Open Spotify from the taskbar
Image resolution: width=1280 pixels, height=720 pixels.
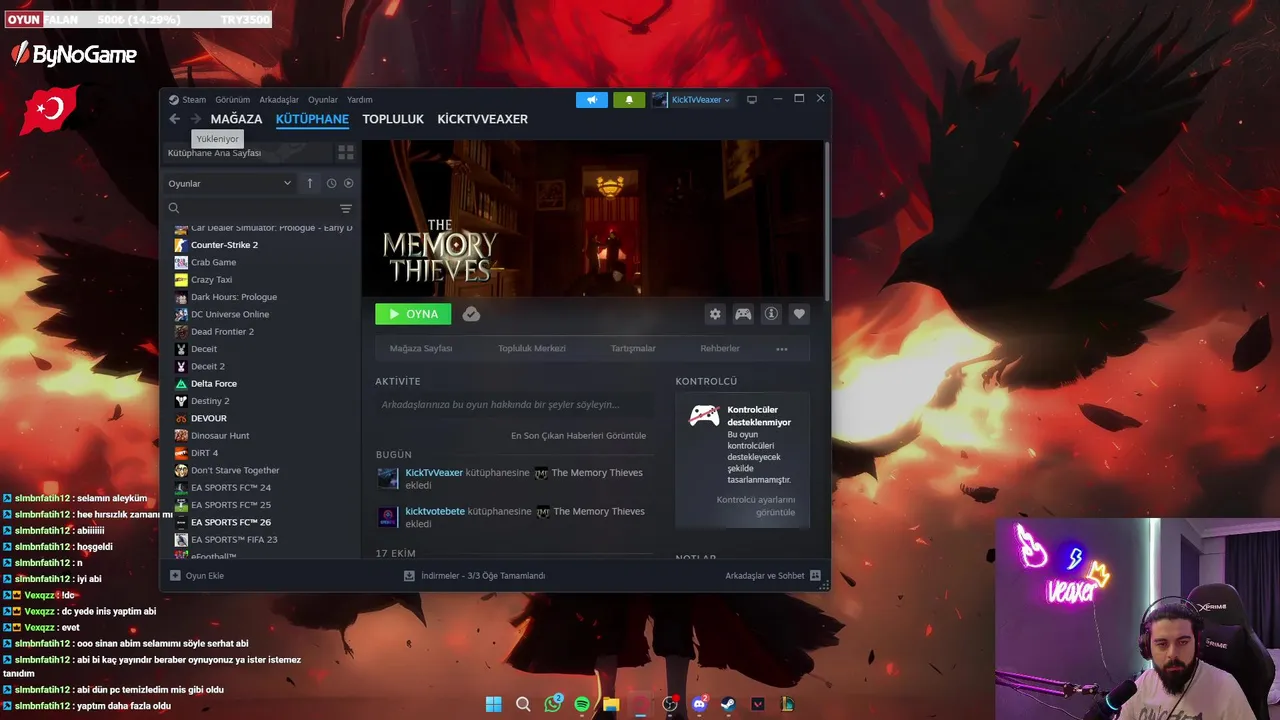[x=582, y=704]
